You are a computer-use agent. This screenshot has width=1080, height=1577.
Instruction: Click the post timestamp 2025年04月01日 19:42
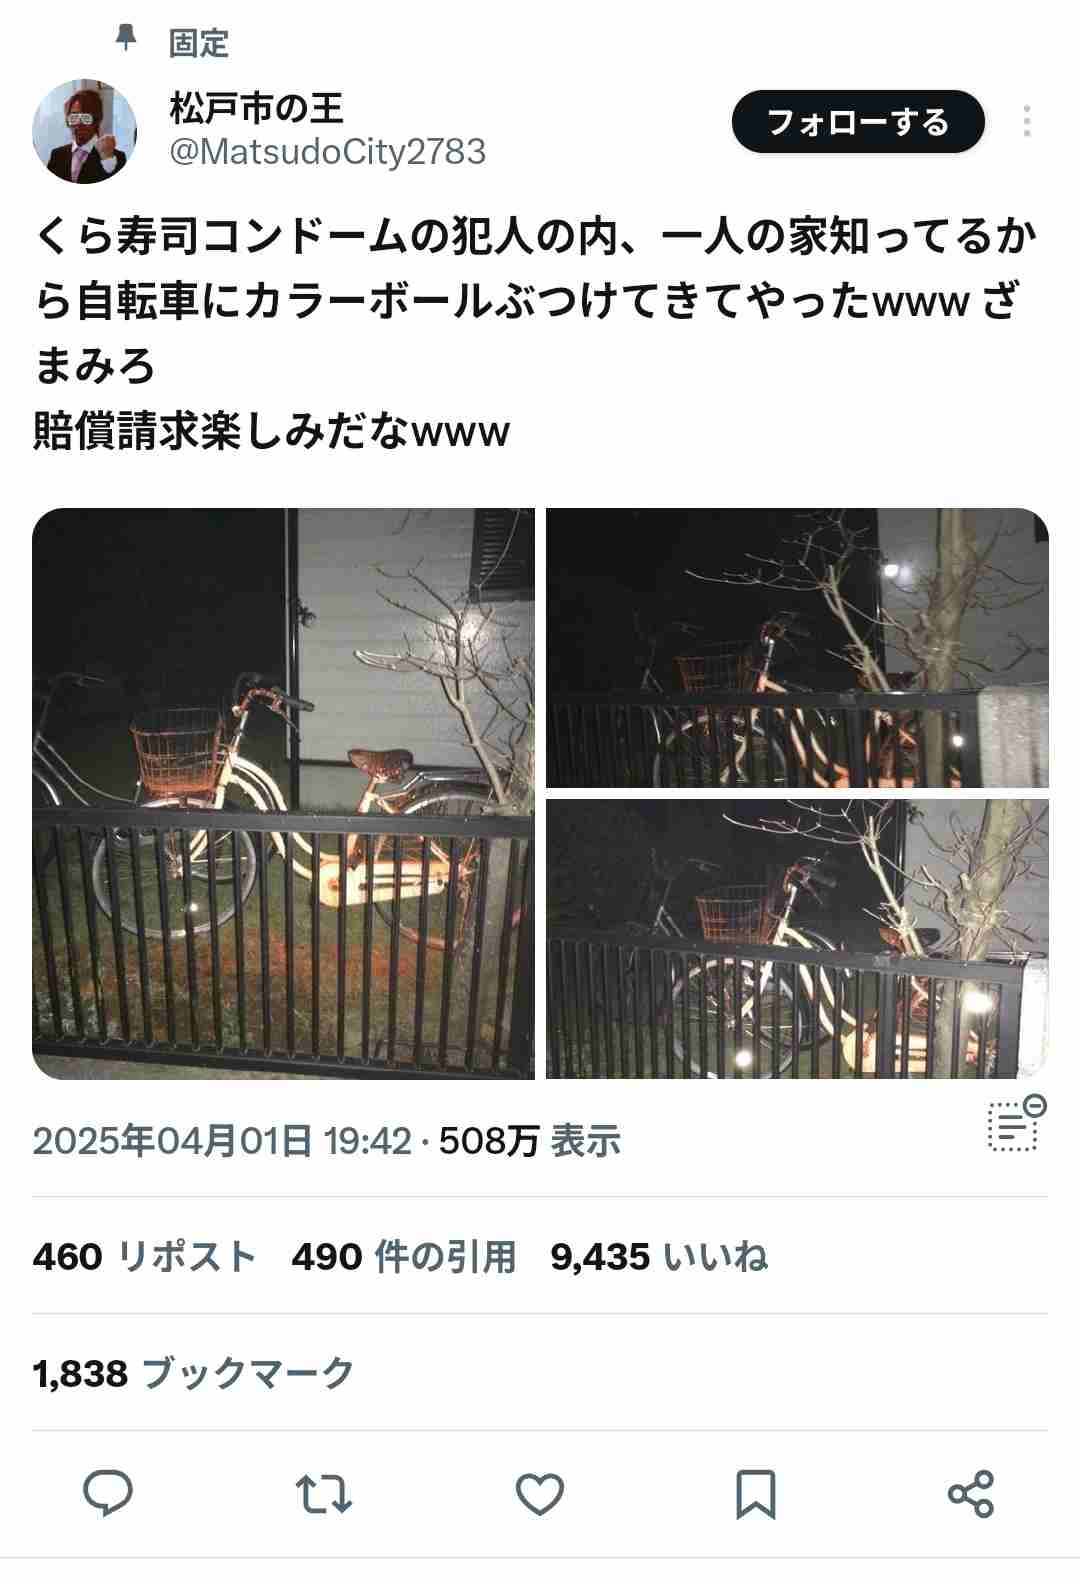[222, 1140]
